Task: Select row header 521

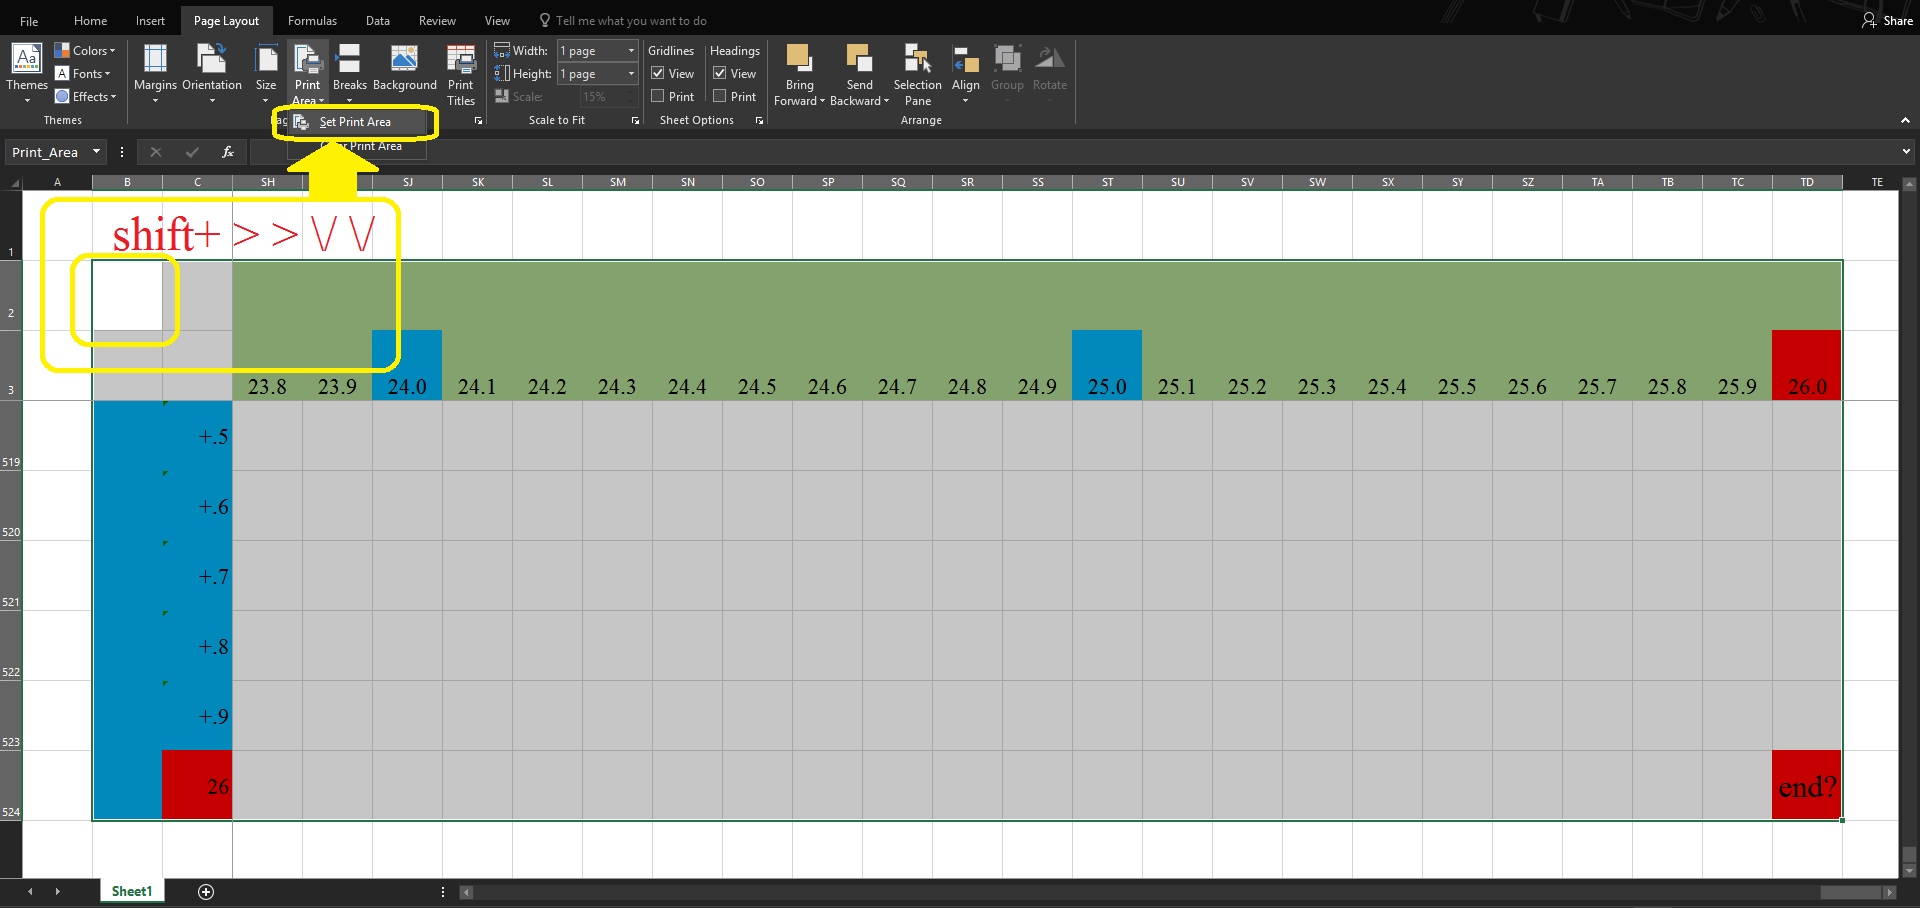Action: 11,576
